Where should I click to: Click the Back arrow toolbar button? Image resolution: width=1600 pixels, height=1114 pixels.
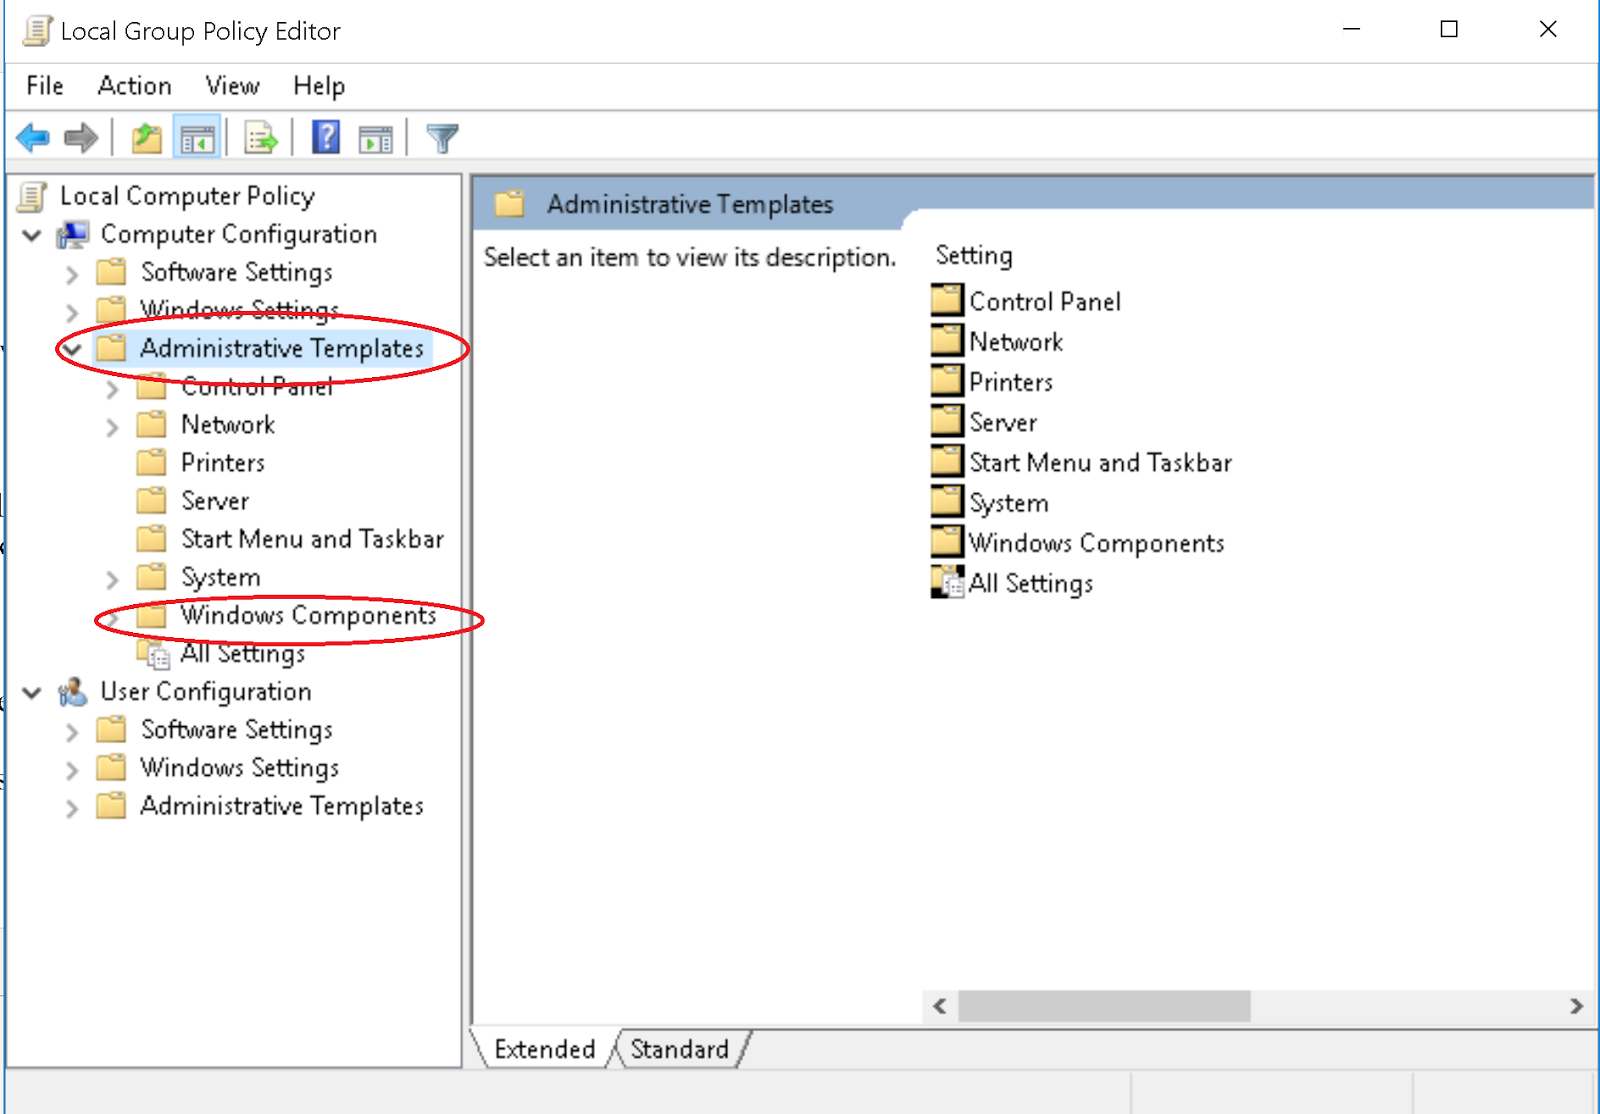pos(33,138)
